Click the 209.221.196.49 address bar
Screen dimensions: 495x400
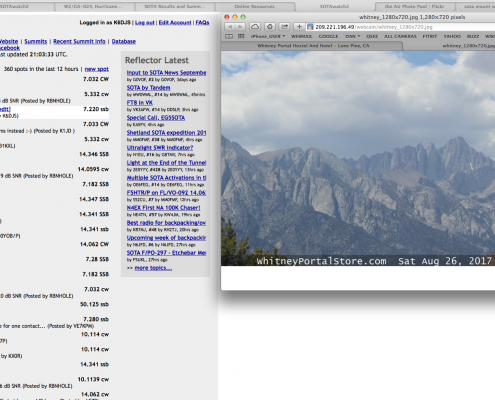pyautogui.click(x=400, y=27)
